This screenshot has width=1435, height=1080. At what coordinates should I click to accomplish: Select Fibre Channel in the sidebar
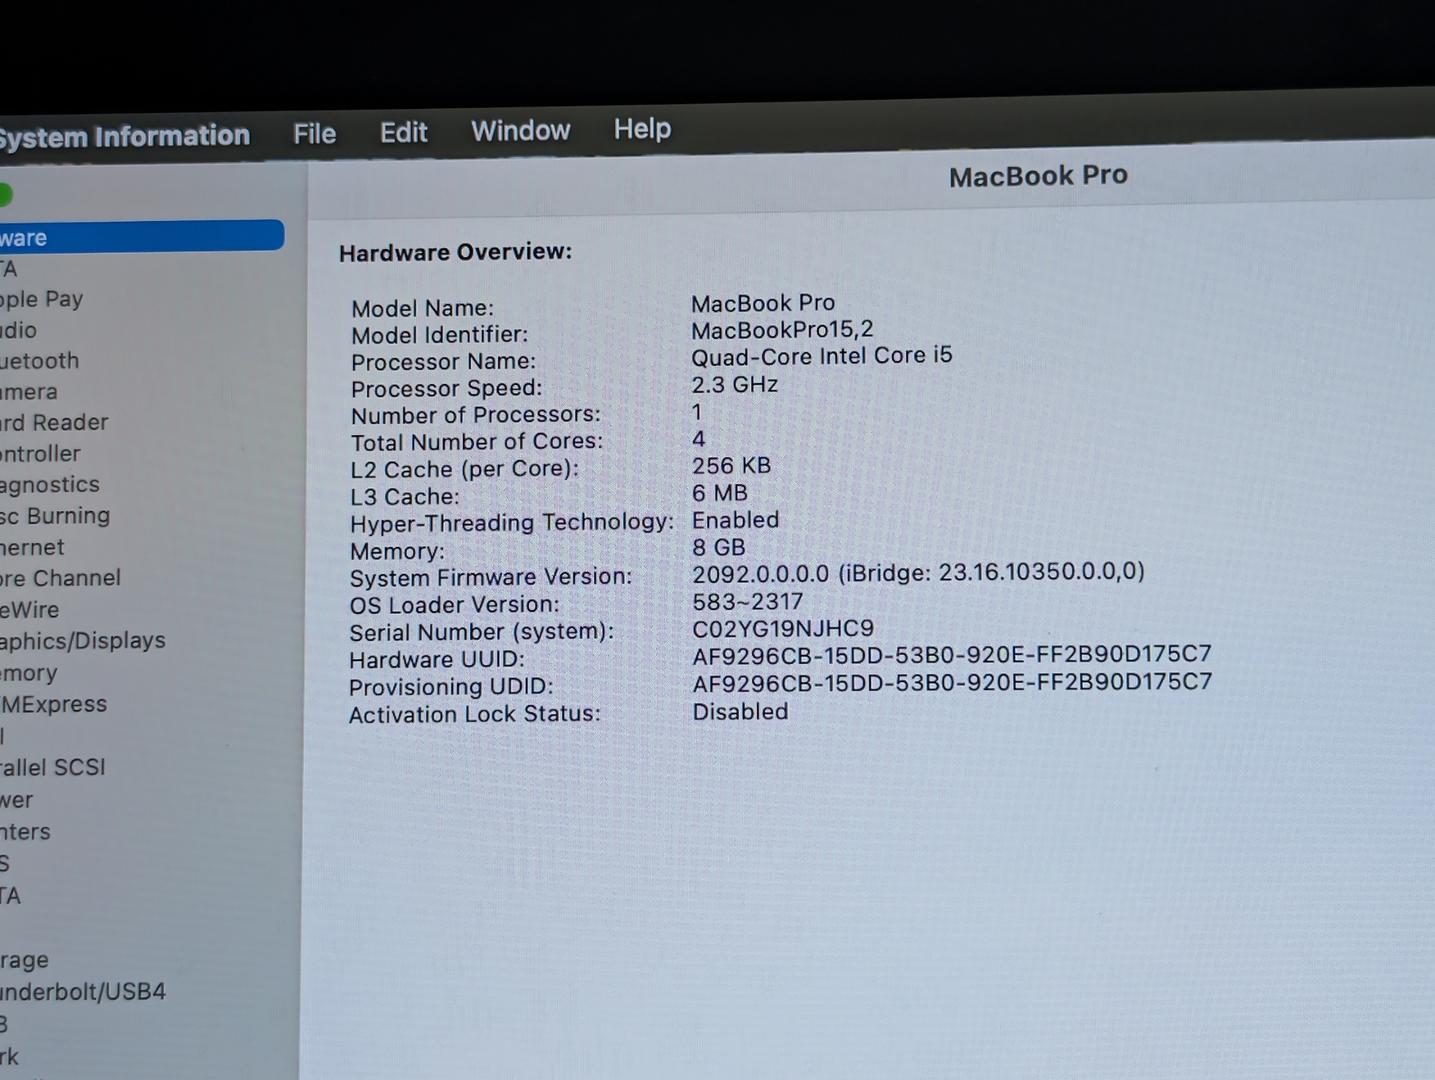[60, 578]
